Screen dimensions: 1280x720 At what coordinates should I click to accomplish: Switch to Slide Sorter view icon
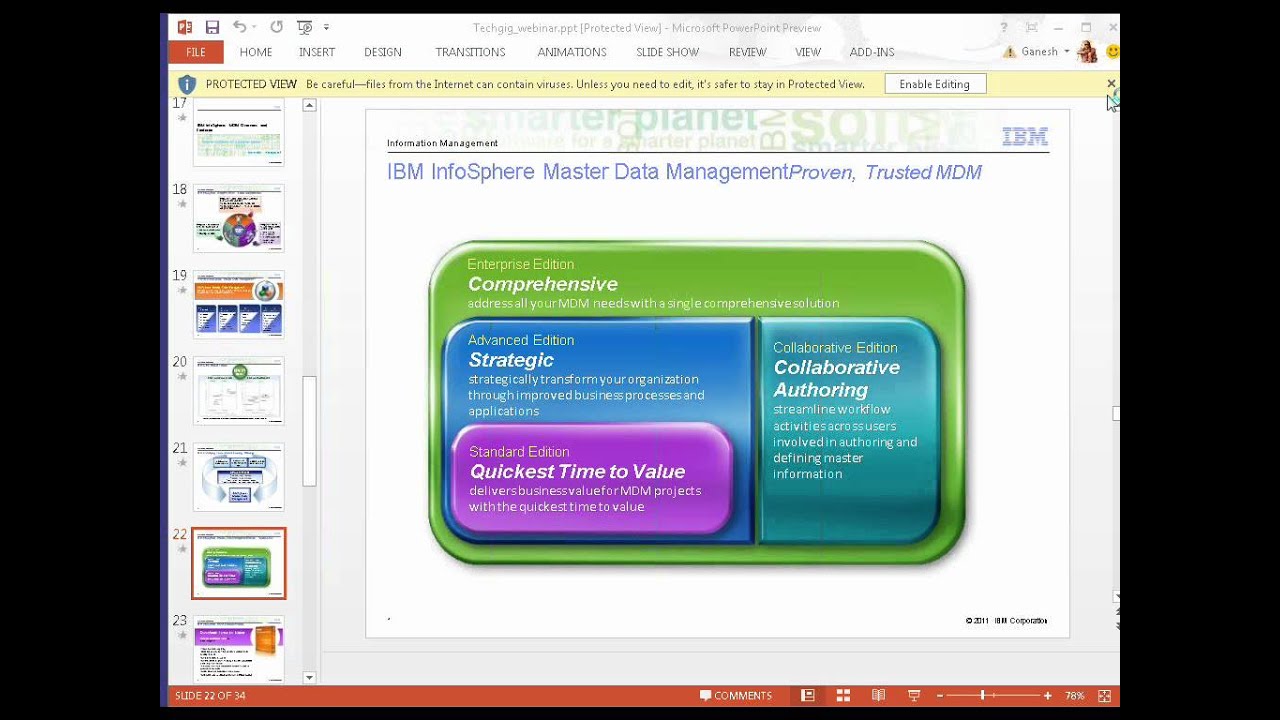[843, 695]
